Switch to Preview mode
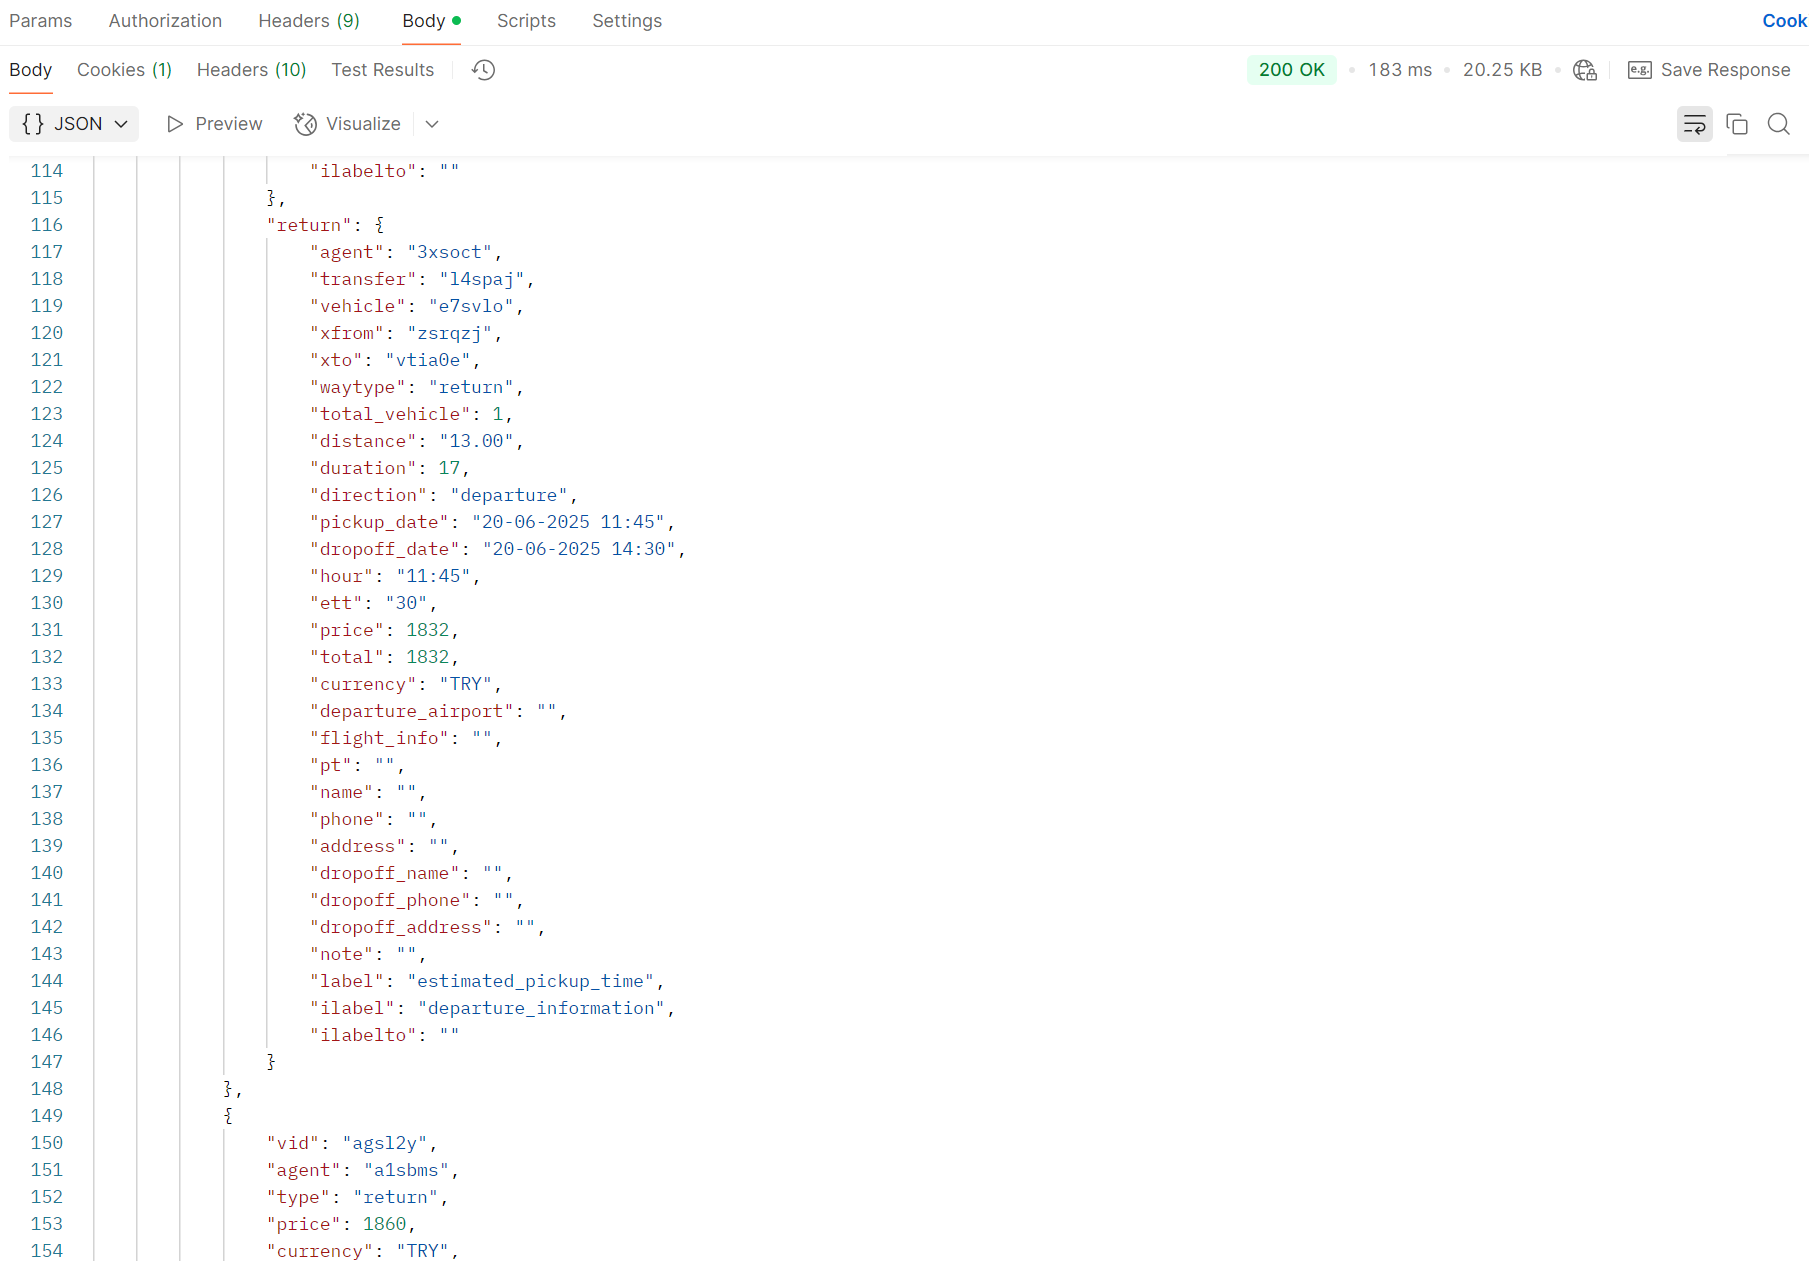Viewport: 1809px width, 1261px height. (x=214, y=124)
